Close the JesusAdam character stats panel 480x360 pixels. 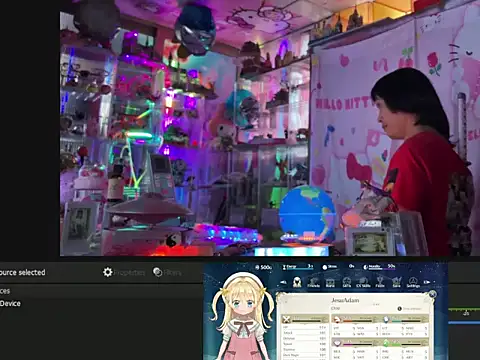click(432, 294)
